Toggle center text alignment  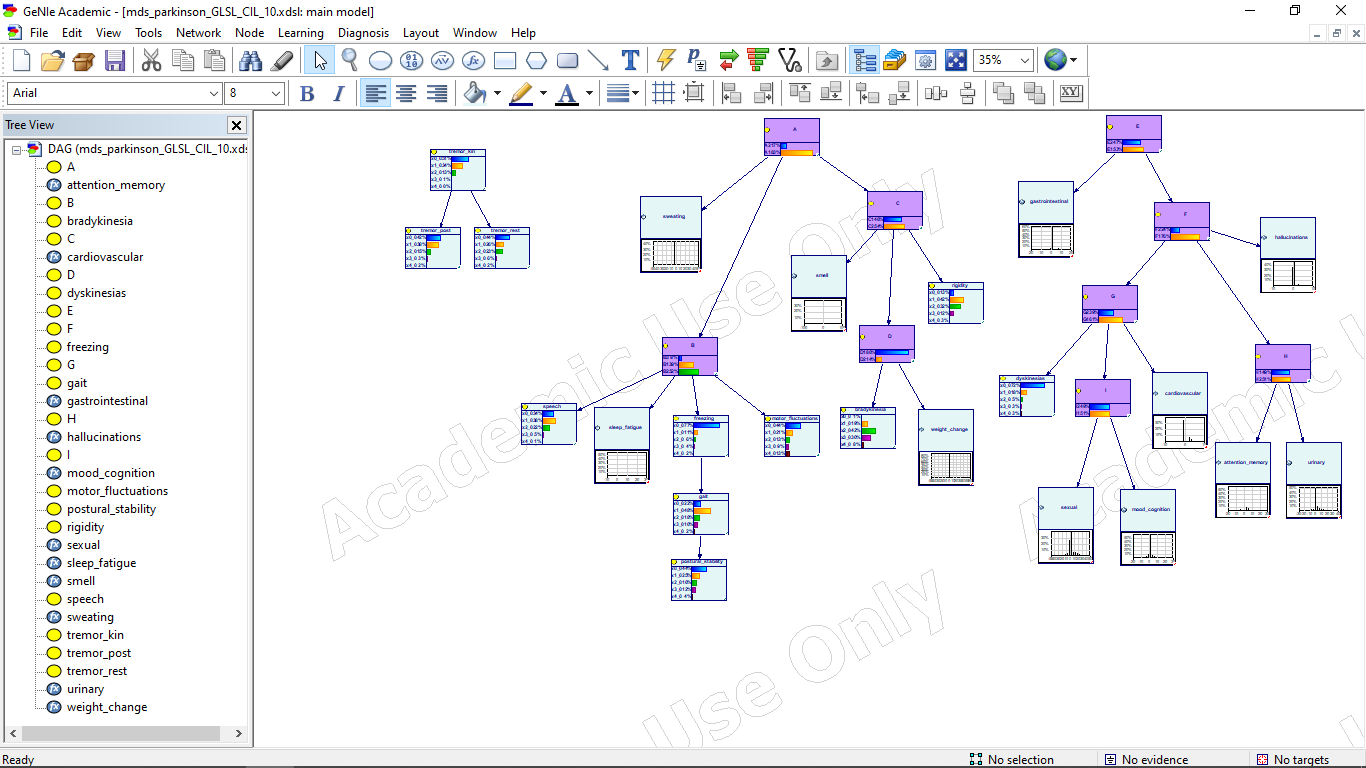click(406, 93)
